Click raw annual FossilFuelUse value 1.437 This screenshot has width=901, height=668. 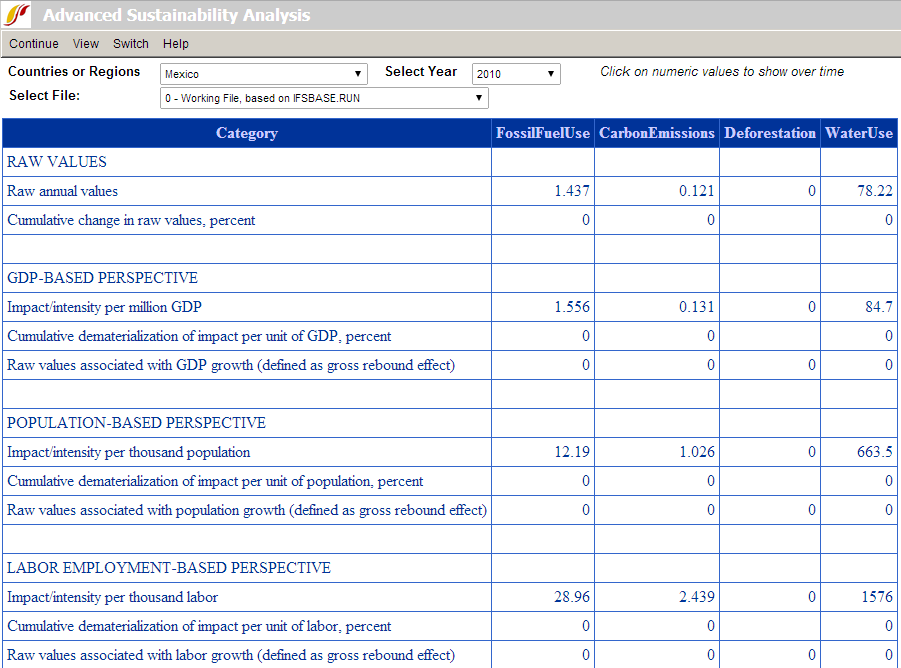point(572,191)
